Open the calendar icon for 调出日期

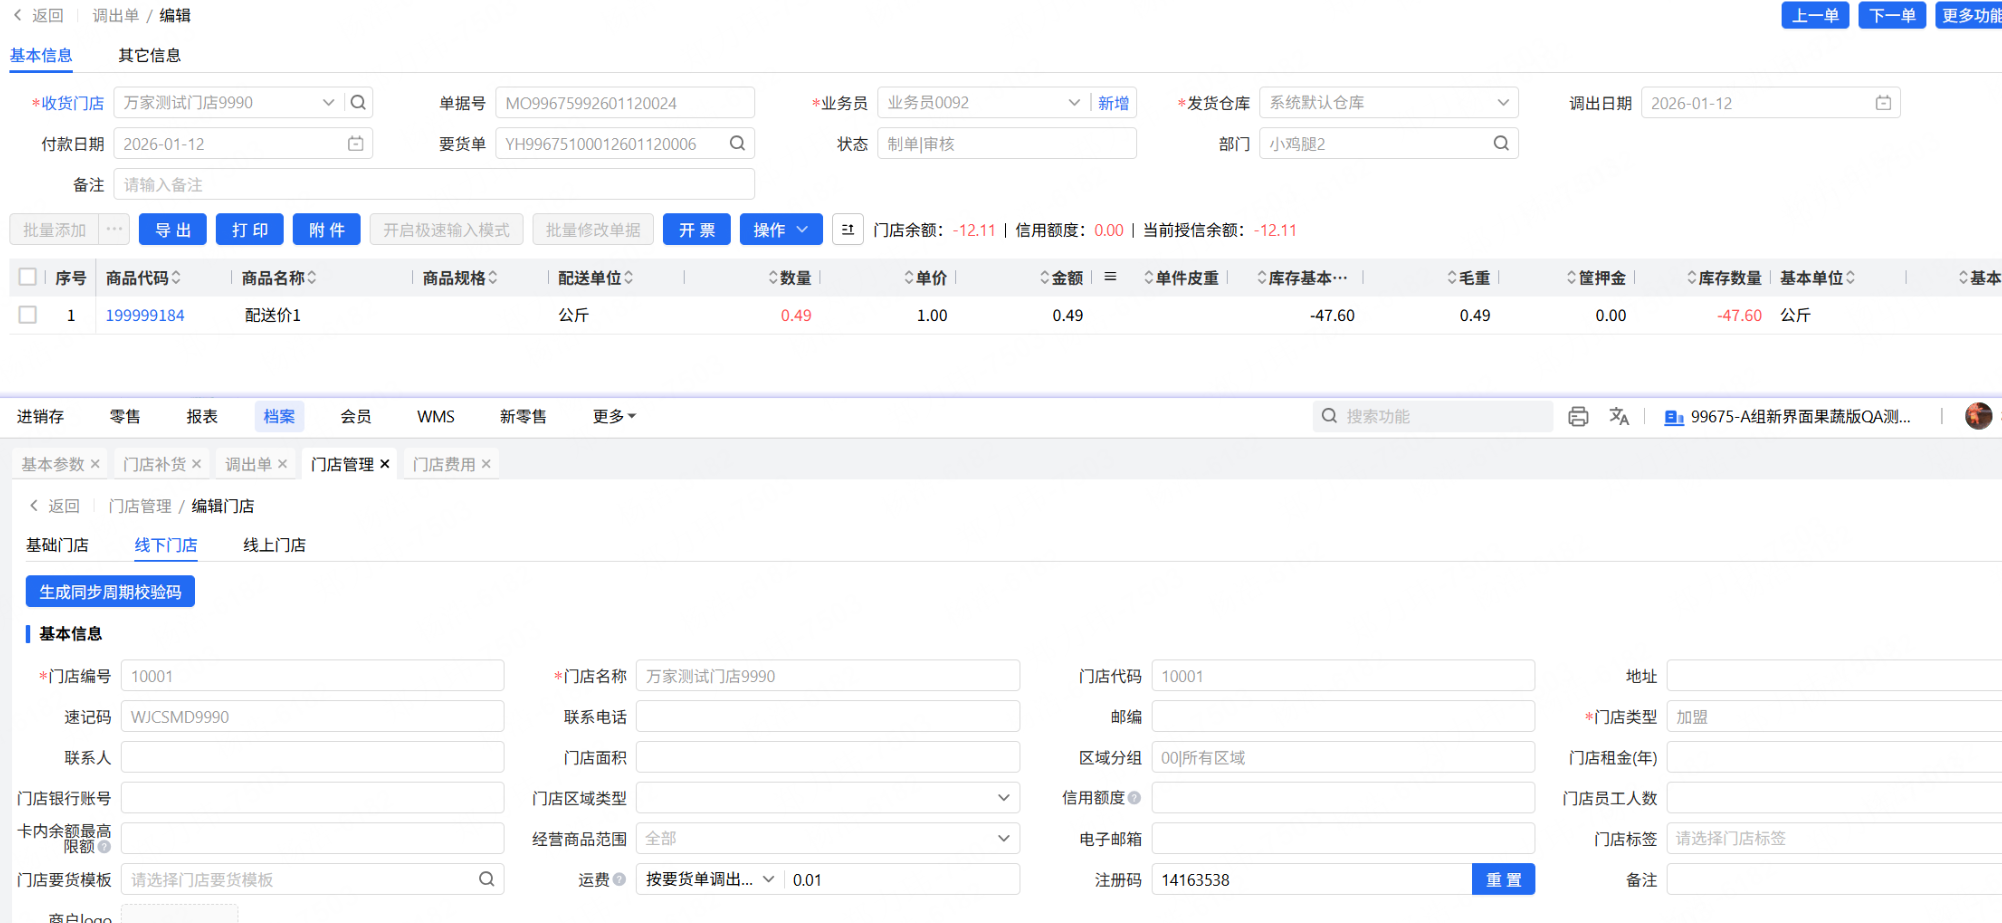[x=1883, y=103]
